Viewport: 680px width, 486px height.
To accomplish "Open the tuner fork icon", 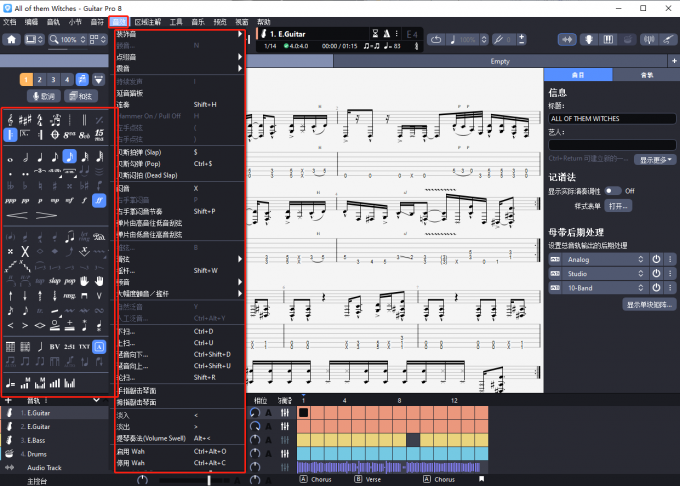I will point(649,40).
